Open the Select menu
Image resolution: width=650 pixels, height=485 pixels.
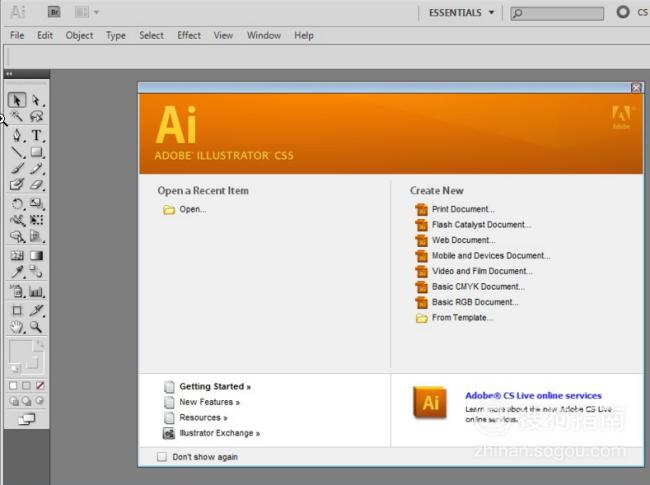click(151, 36)
